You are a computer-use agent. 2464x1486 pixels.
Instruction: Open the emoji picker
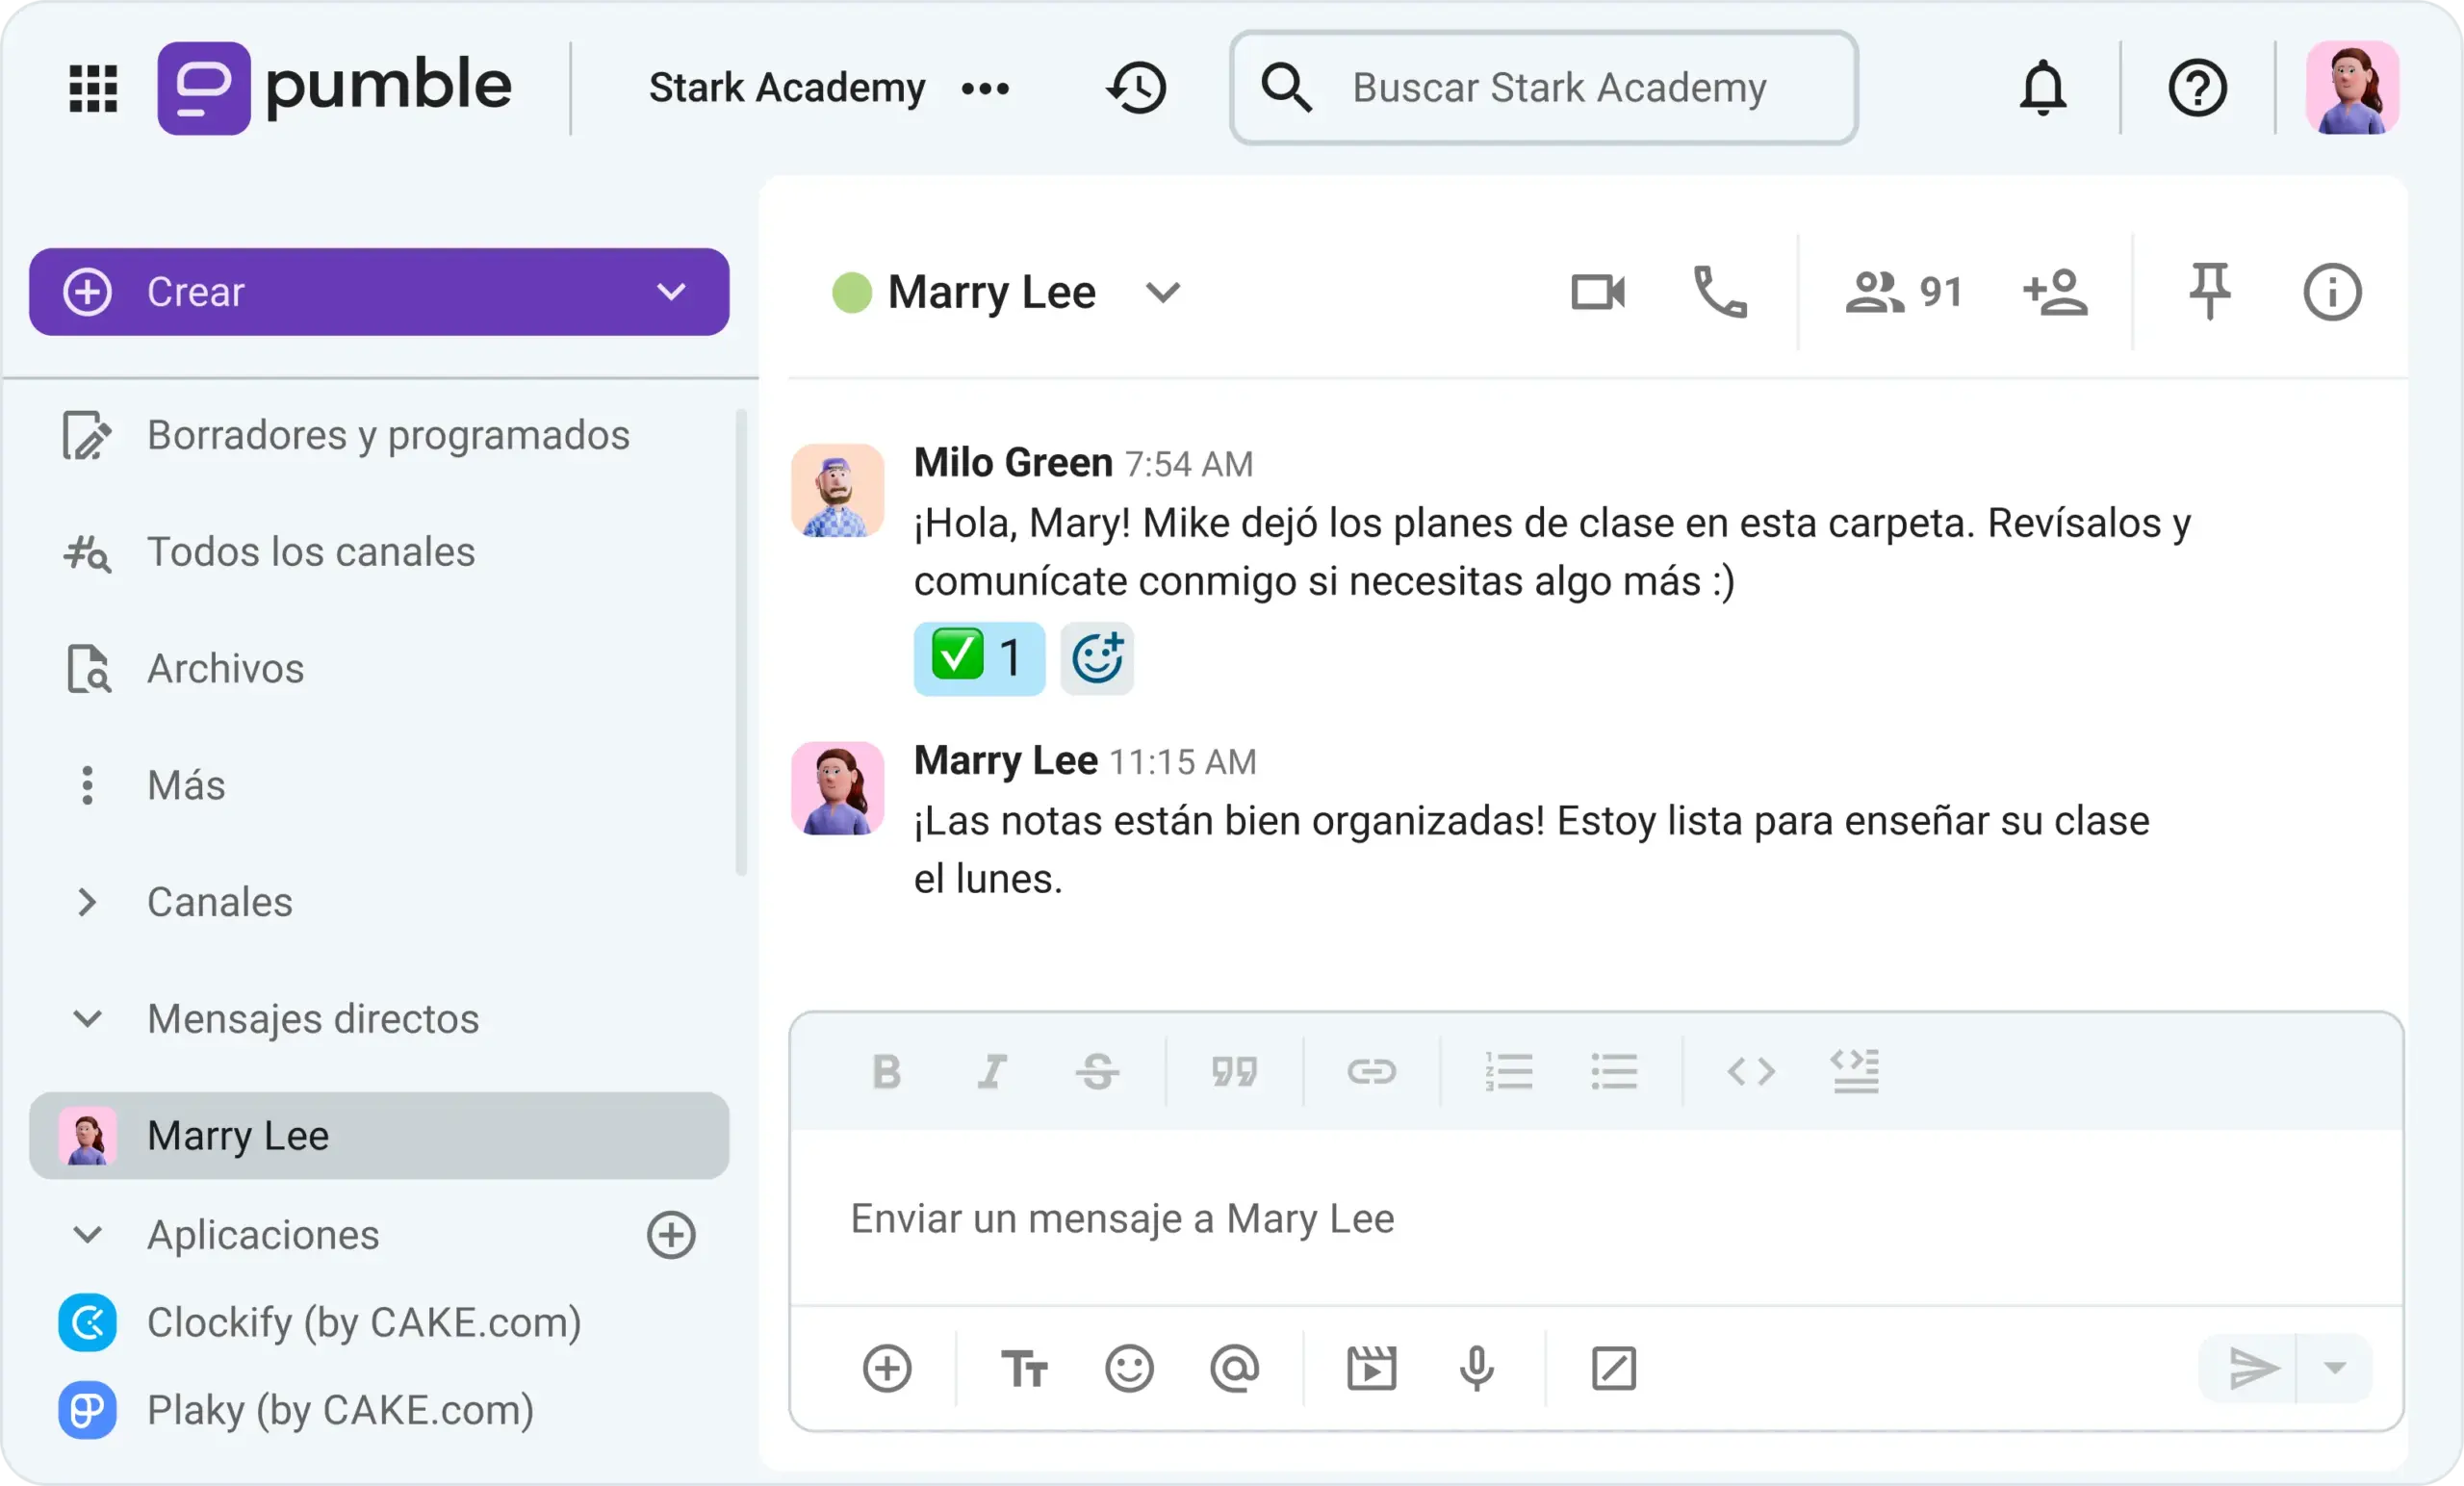[1129, 1369]
